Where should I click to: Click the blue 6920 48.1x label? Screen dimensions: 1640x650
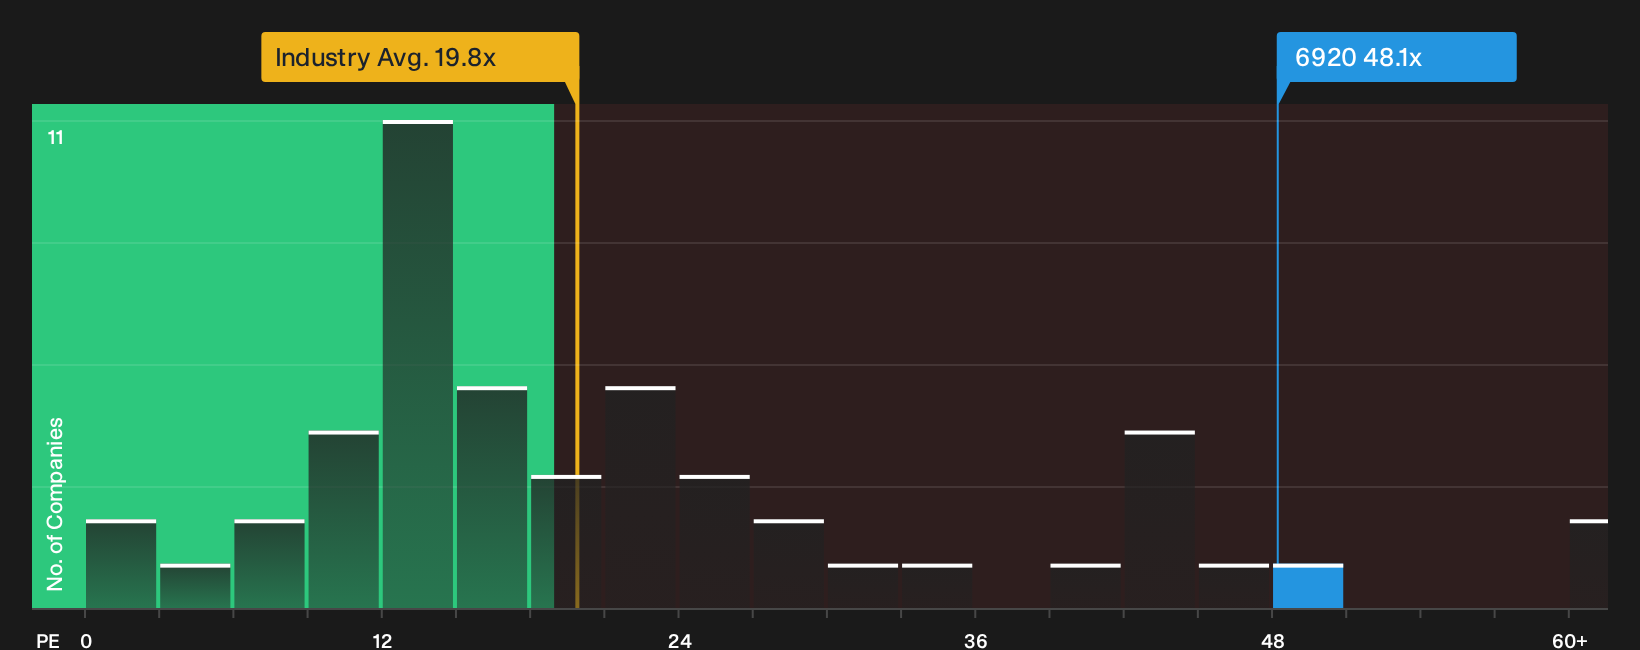point(1396,57)
